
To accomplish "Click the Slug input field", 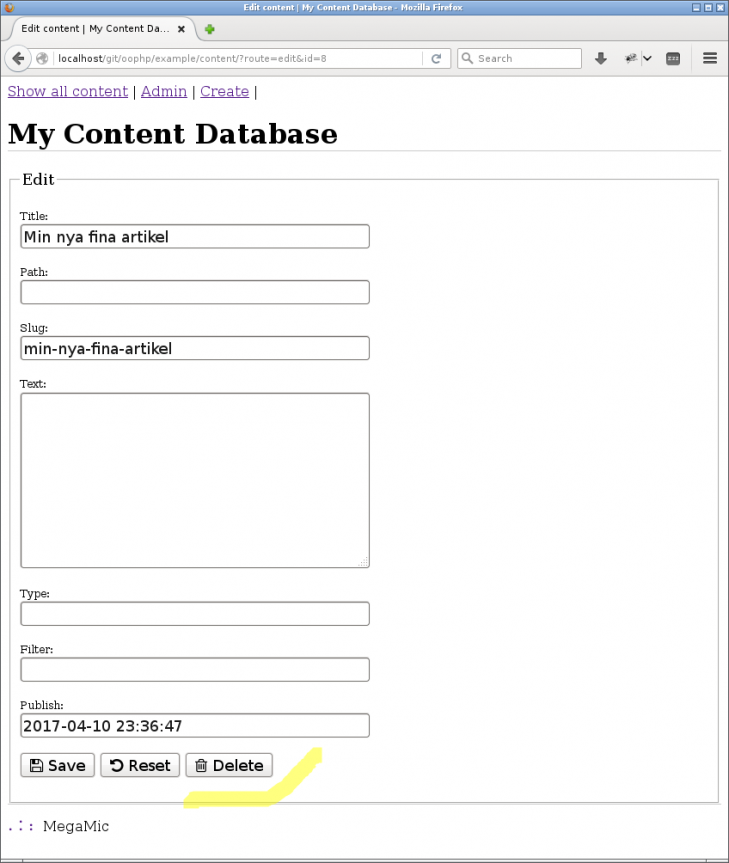I will click(195, 348).
